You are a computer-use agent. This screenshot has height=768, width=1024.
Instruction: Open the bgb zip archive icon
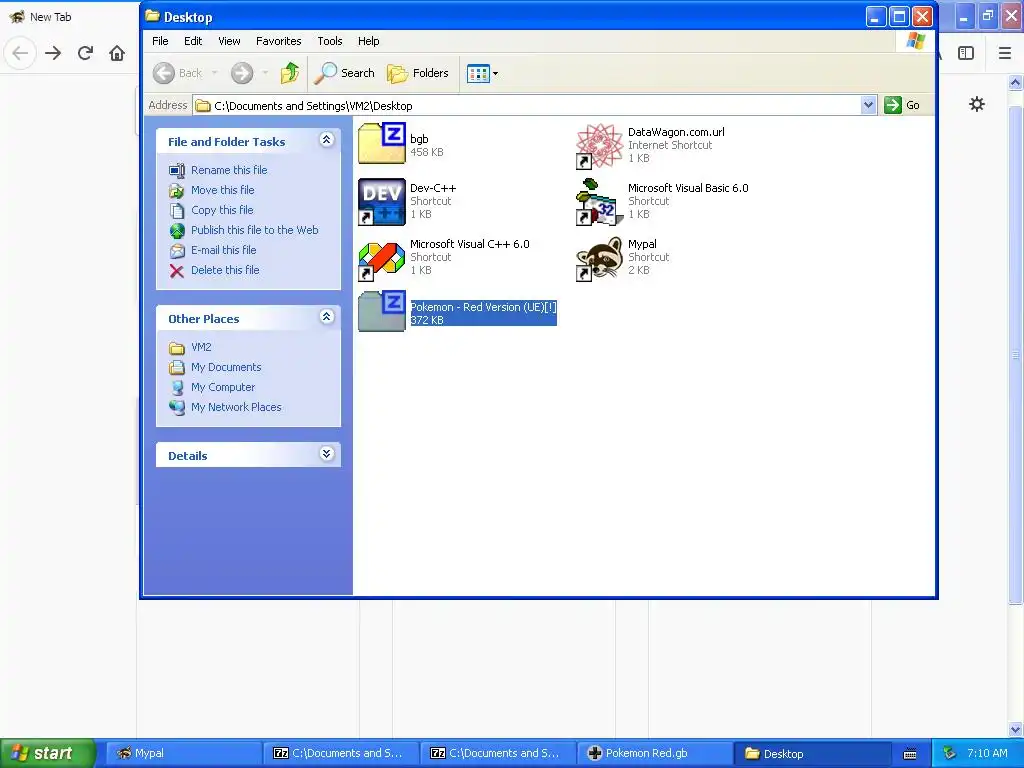point(382,144)
